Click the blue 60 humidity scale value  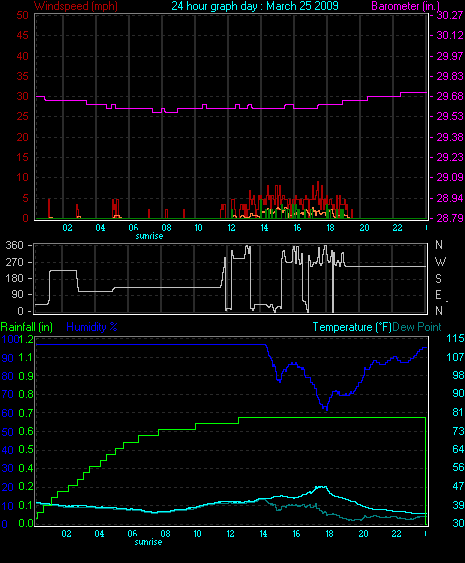(8, 413)
